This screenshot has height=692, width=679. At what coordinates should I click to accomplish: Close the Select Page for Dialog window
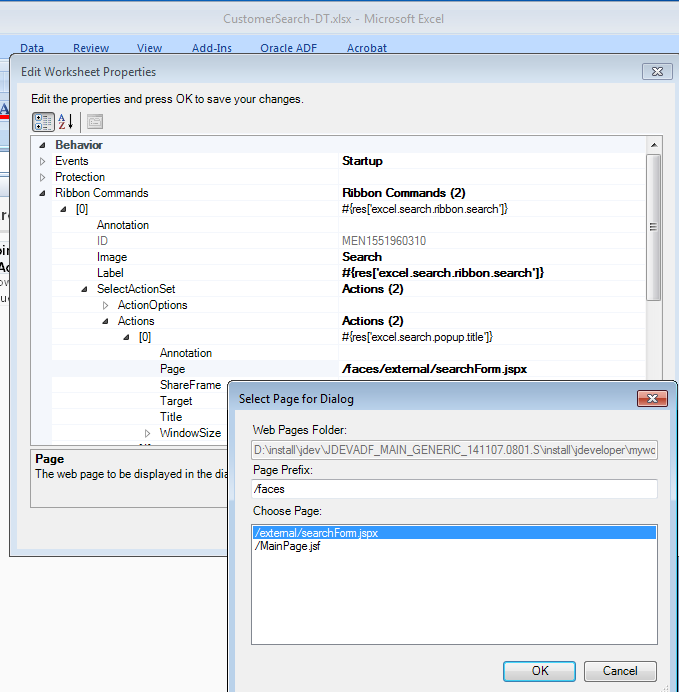click(652, 399)
